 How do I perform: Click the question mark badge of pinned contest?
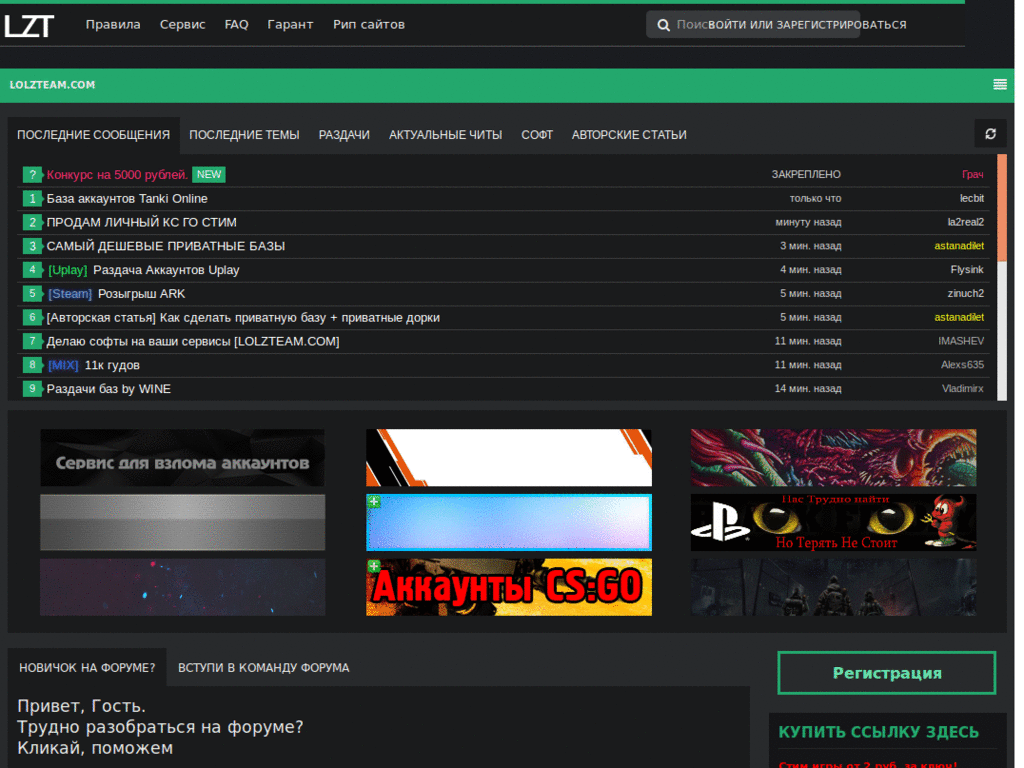32,174
